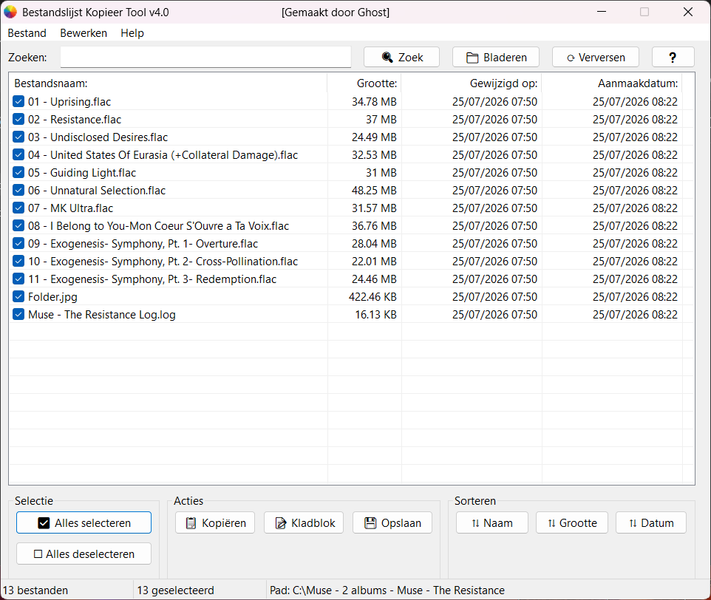Screen dimensions: 711x600
Task: Click the Grootte column header
Action: [365, 83]
